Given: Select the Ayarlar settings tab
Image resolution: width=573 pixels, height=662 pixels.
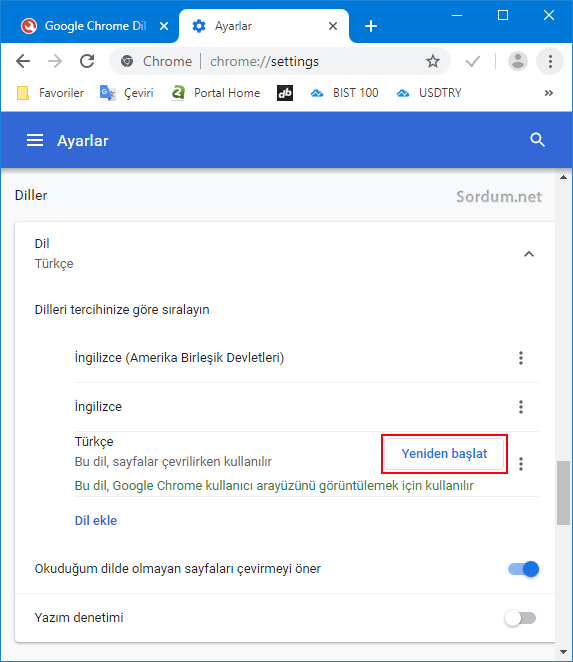Looking at the screenshot, I should [x=264, y=26].
